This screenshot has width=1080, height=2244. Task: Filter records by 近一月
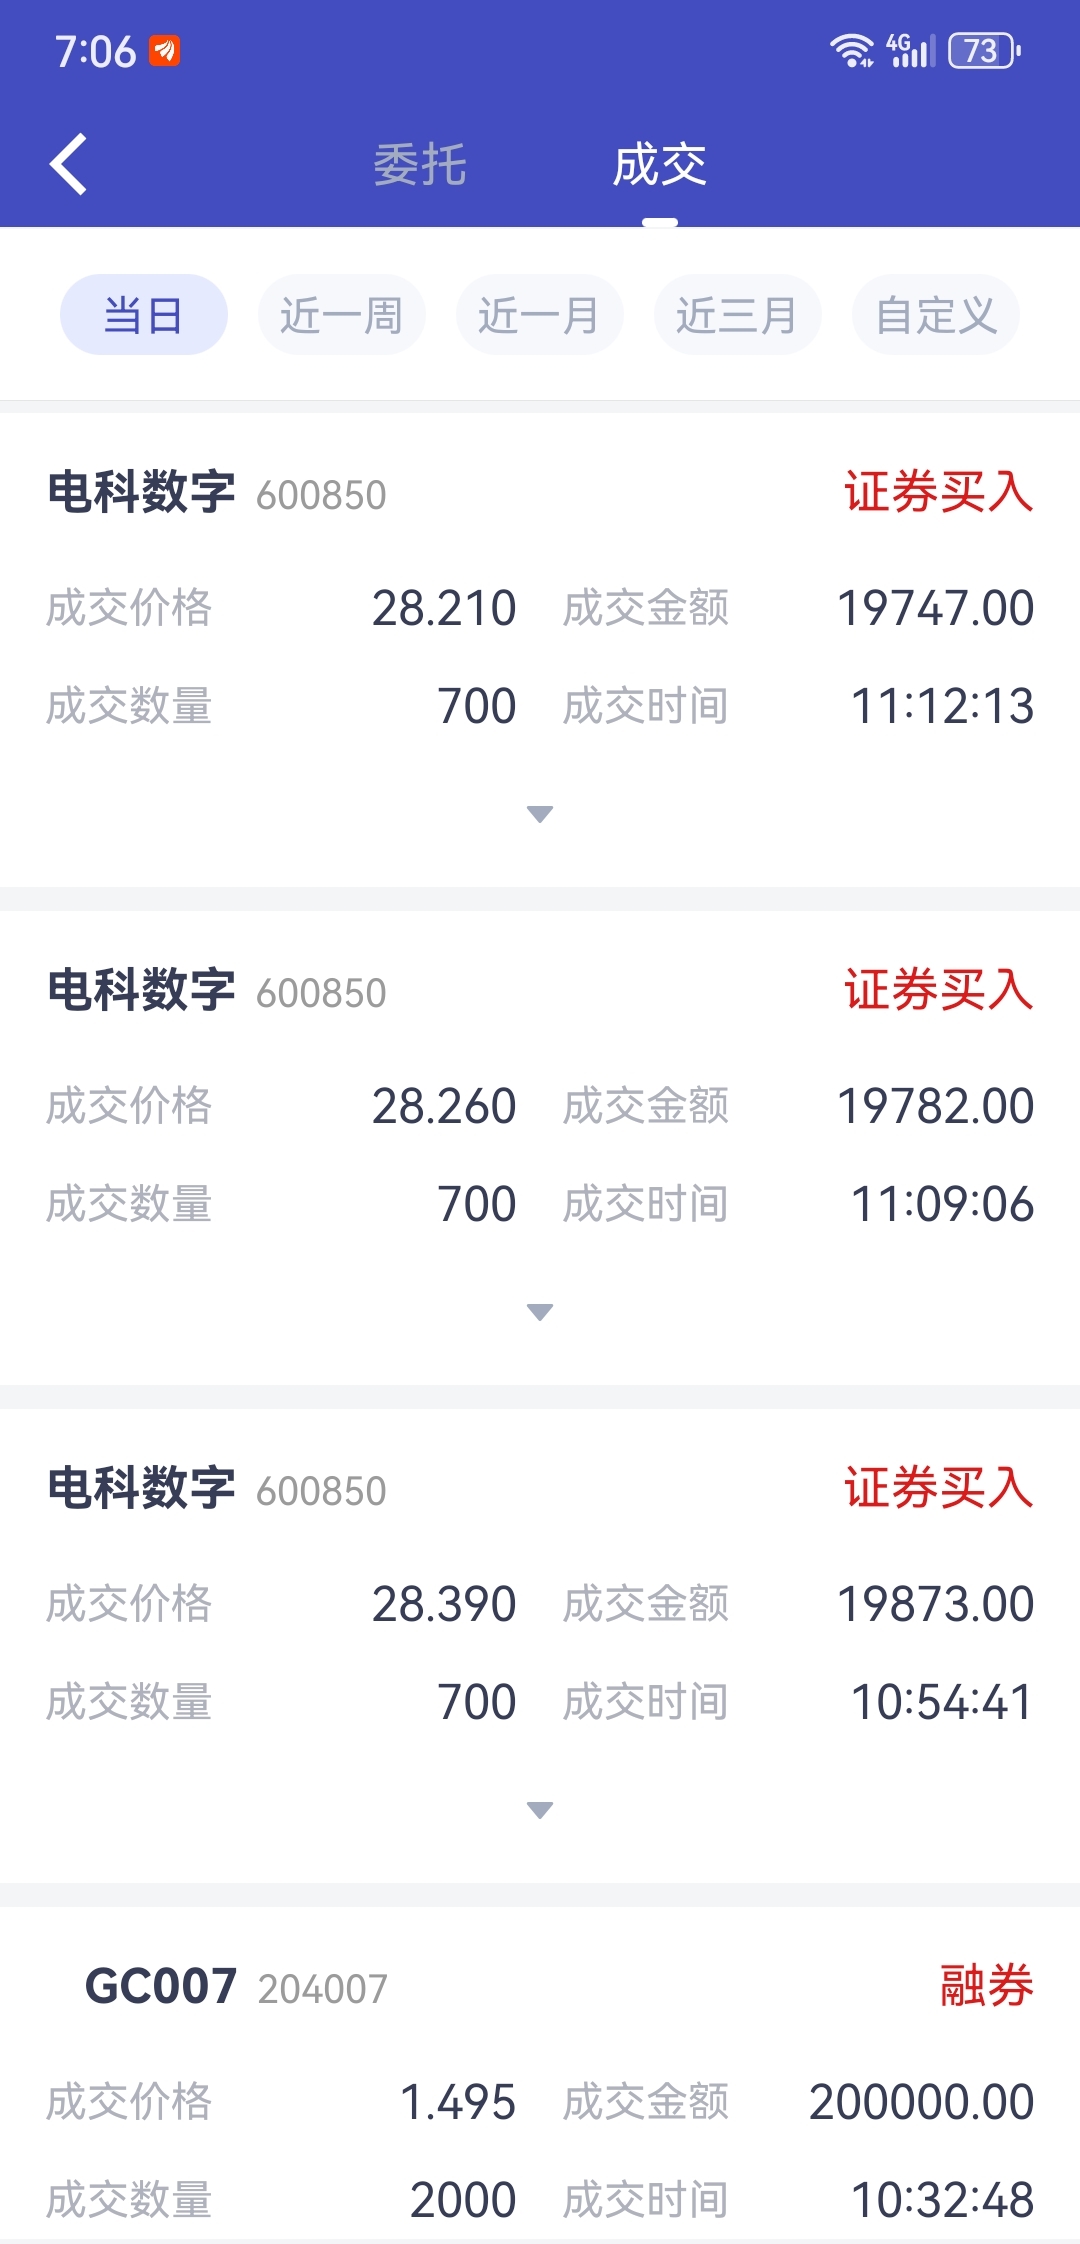click(x=540, y=315)
